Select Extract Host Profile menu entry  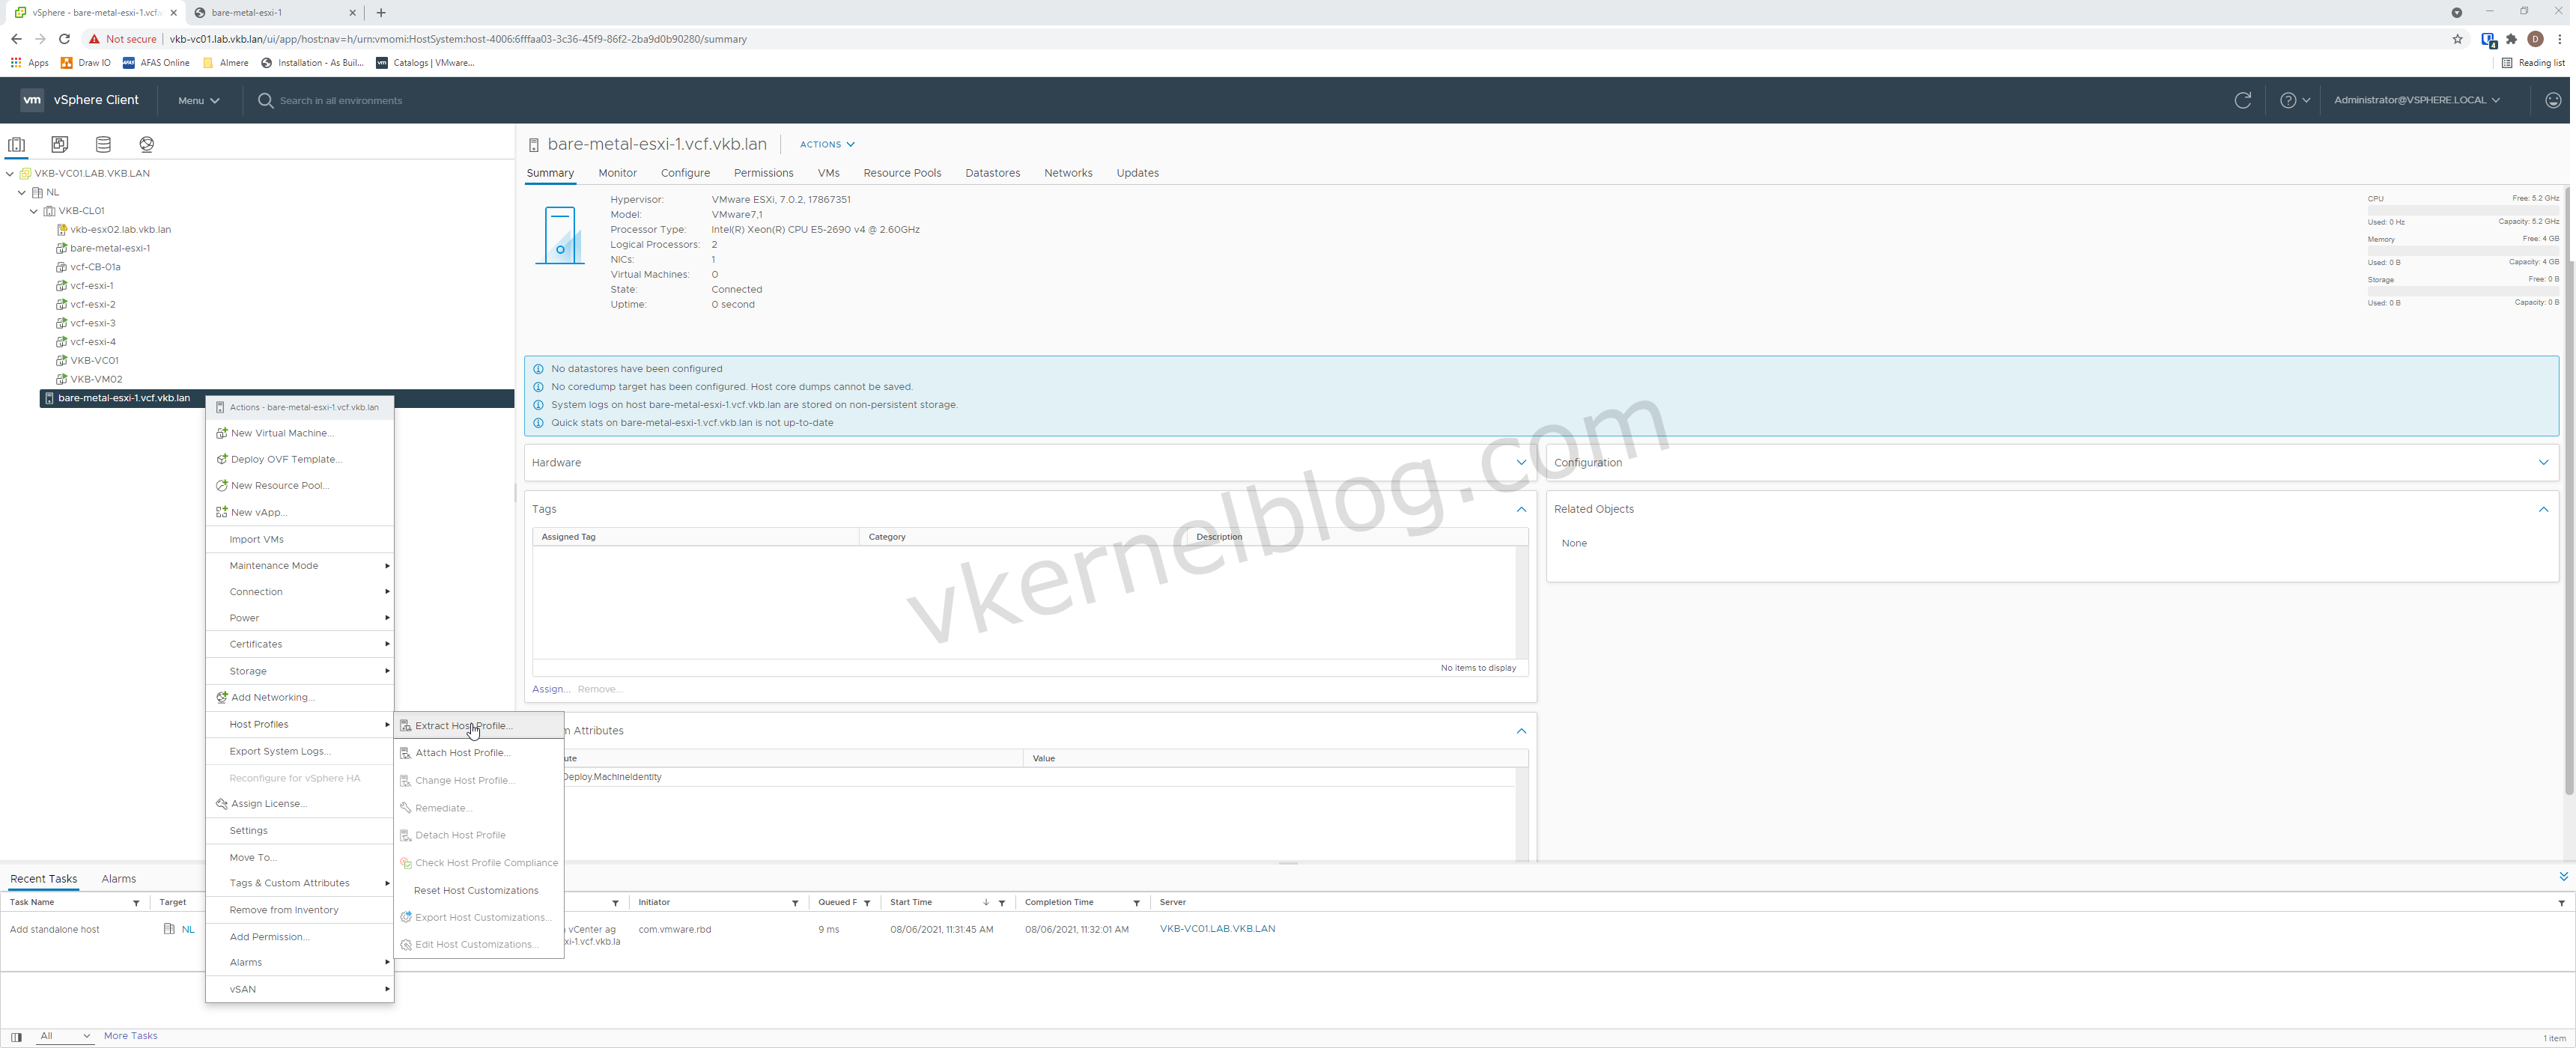tap(463, 726)
